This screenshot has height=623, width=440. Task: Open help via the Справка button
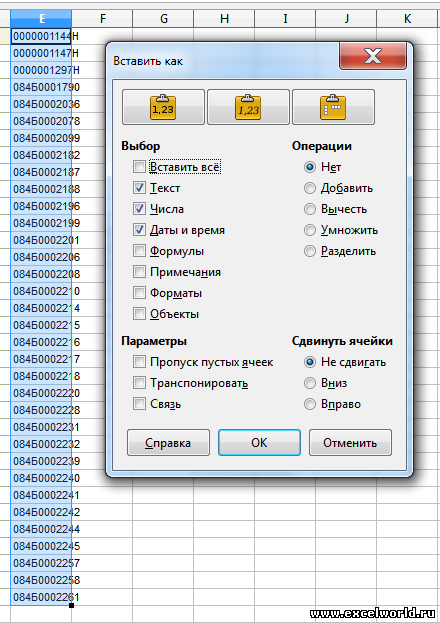coord(168,443)
